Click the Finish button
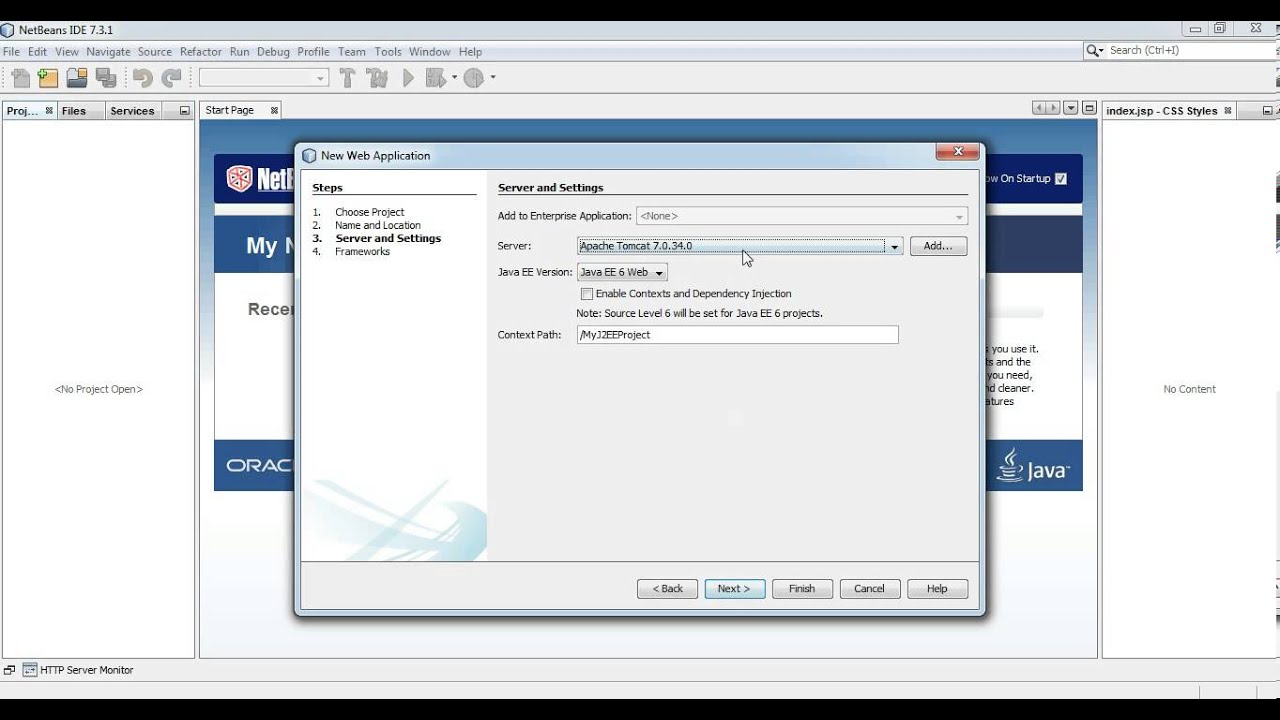1280x720 pixels. tap(802, 589)
